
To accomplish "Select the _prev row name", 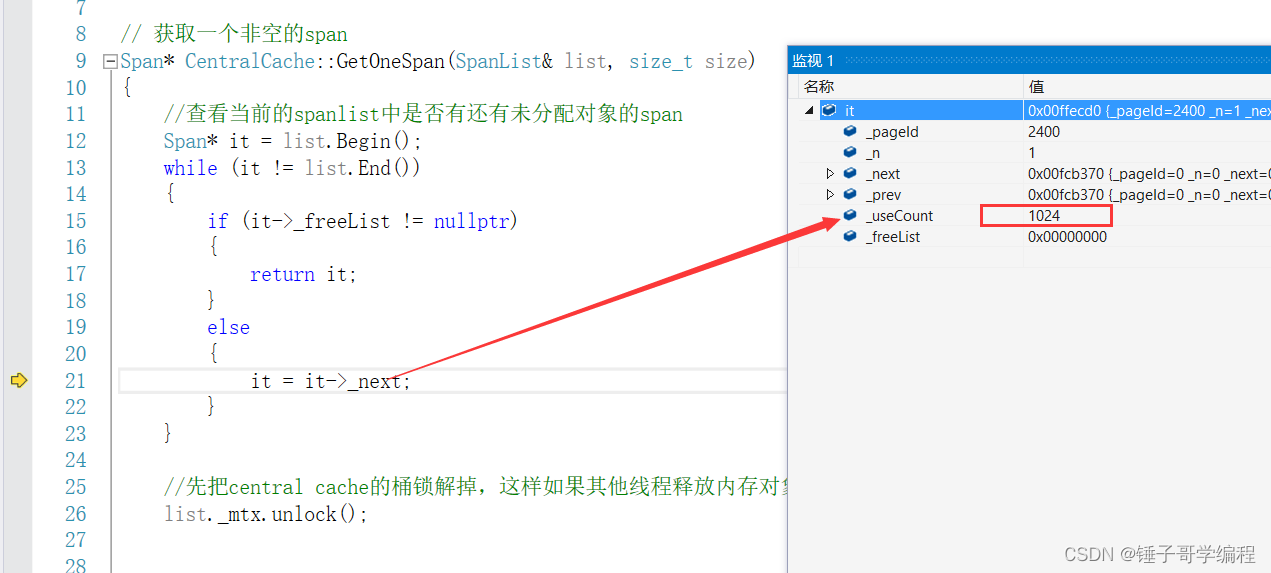I will point(883,195).
